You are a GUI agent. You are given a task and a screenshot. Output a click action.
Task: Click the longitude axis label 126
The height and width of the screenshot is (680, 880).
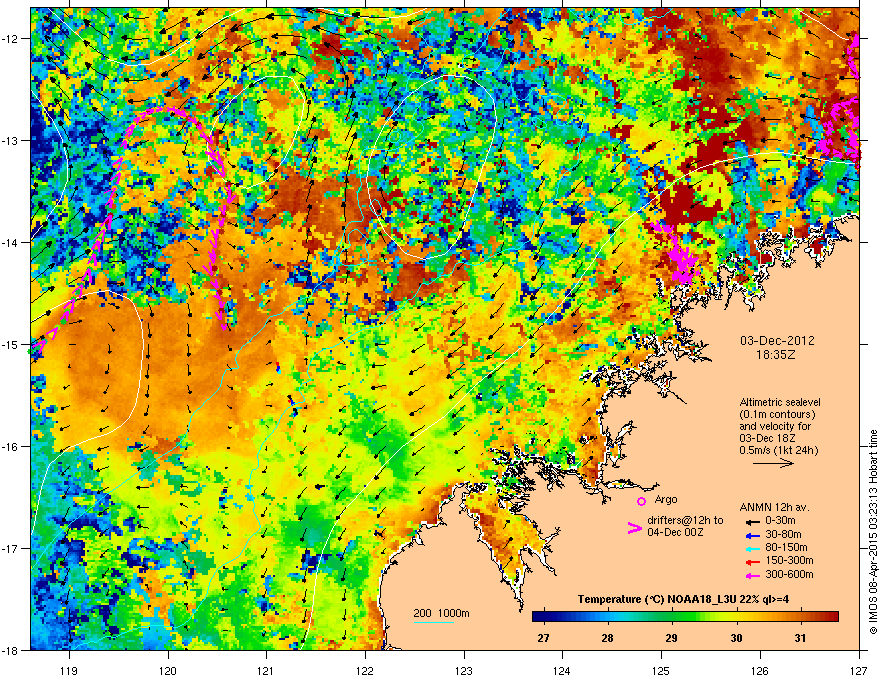760,671
